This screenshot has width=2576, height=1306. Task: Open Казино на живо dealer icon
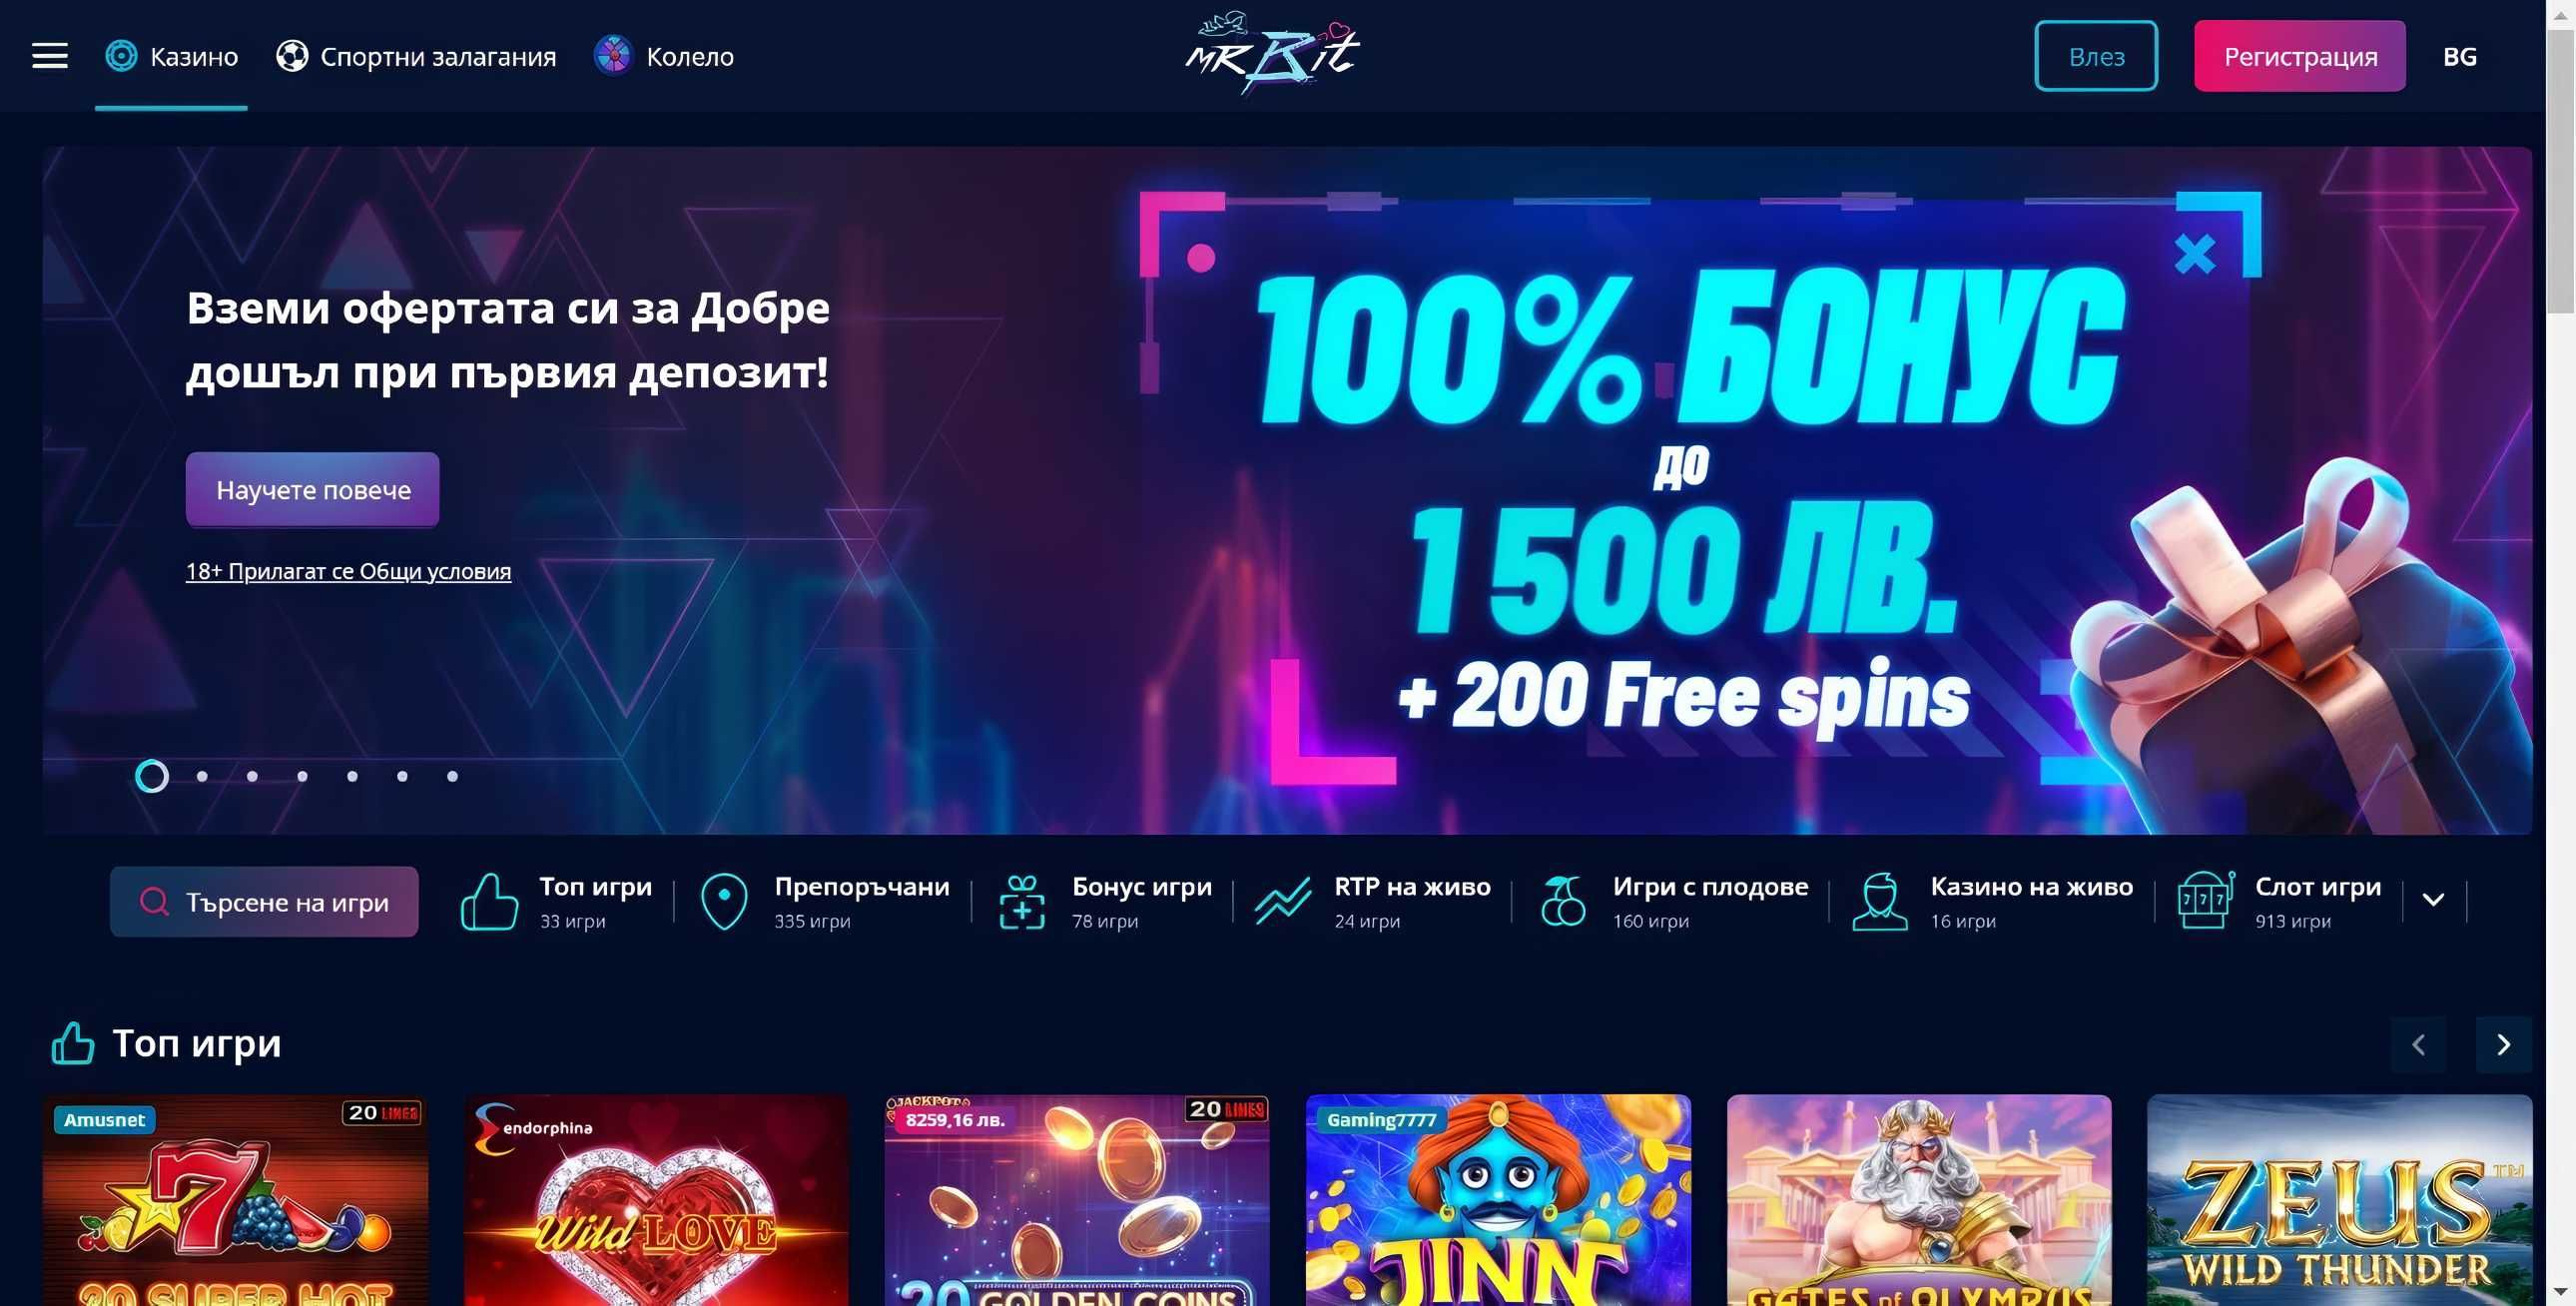click(x=1880, y=902)
